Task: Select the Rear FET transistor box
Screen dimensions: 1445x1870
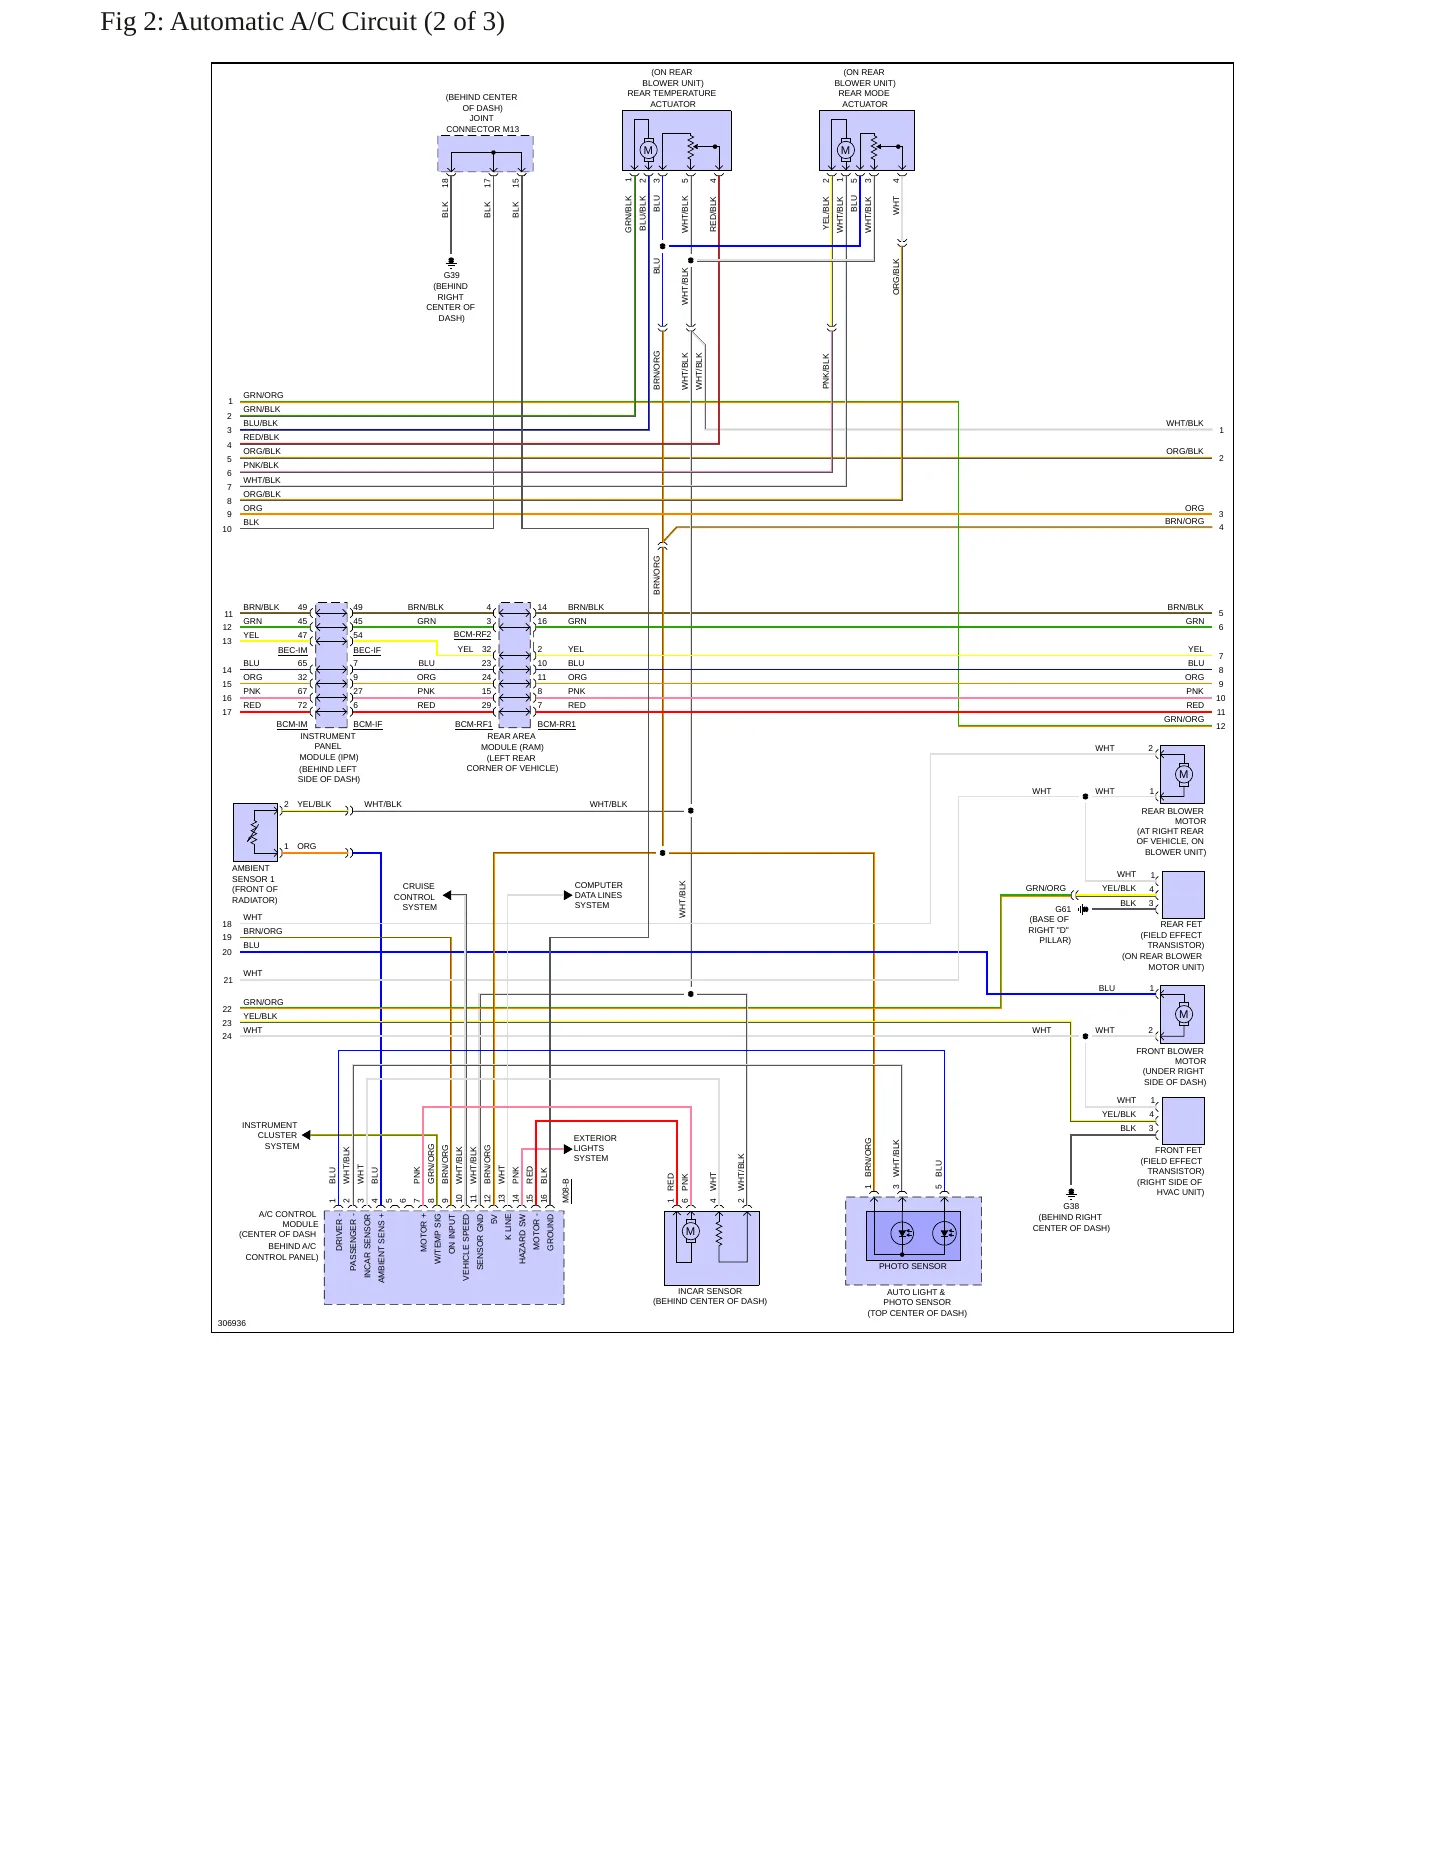Action: click(1183, 894)
